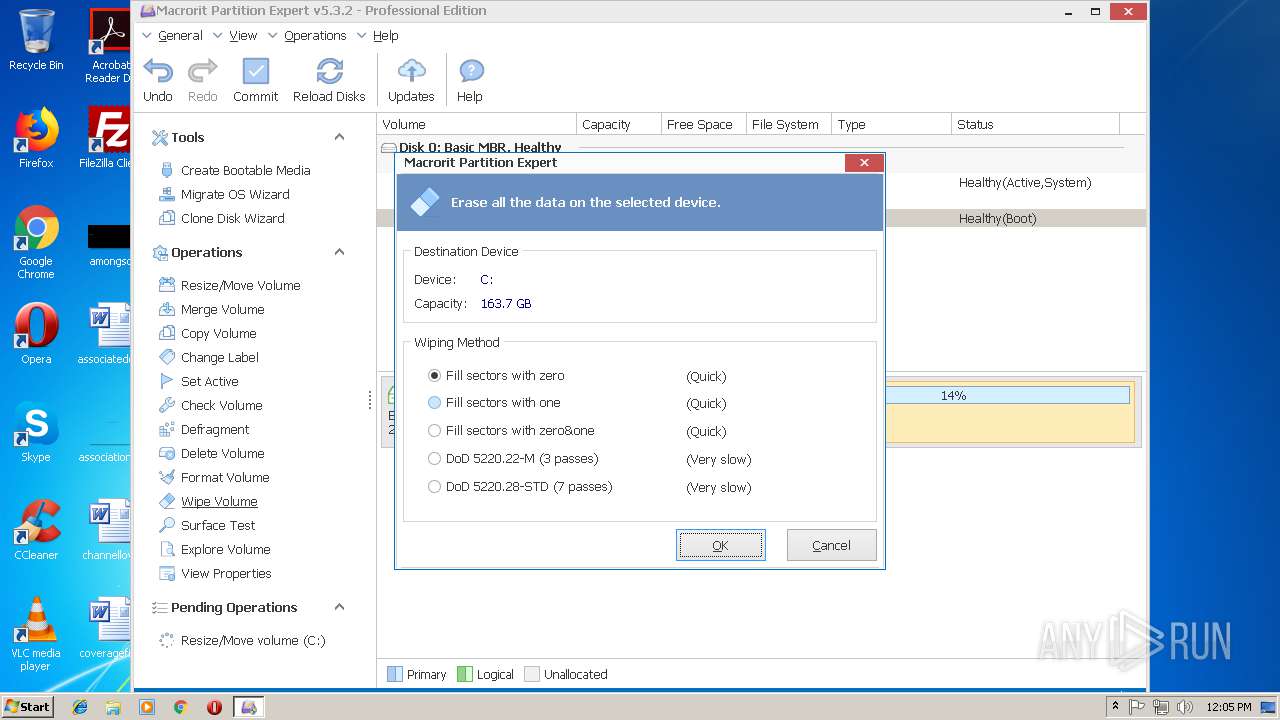
Task: Click the Redo toolbar icon
Action: 203,72
